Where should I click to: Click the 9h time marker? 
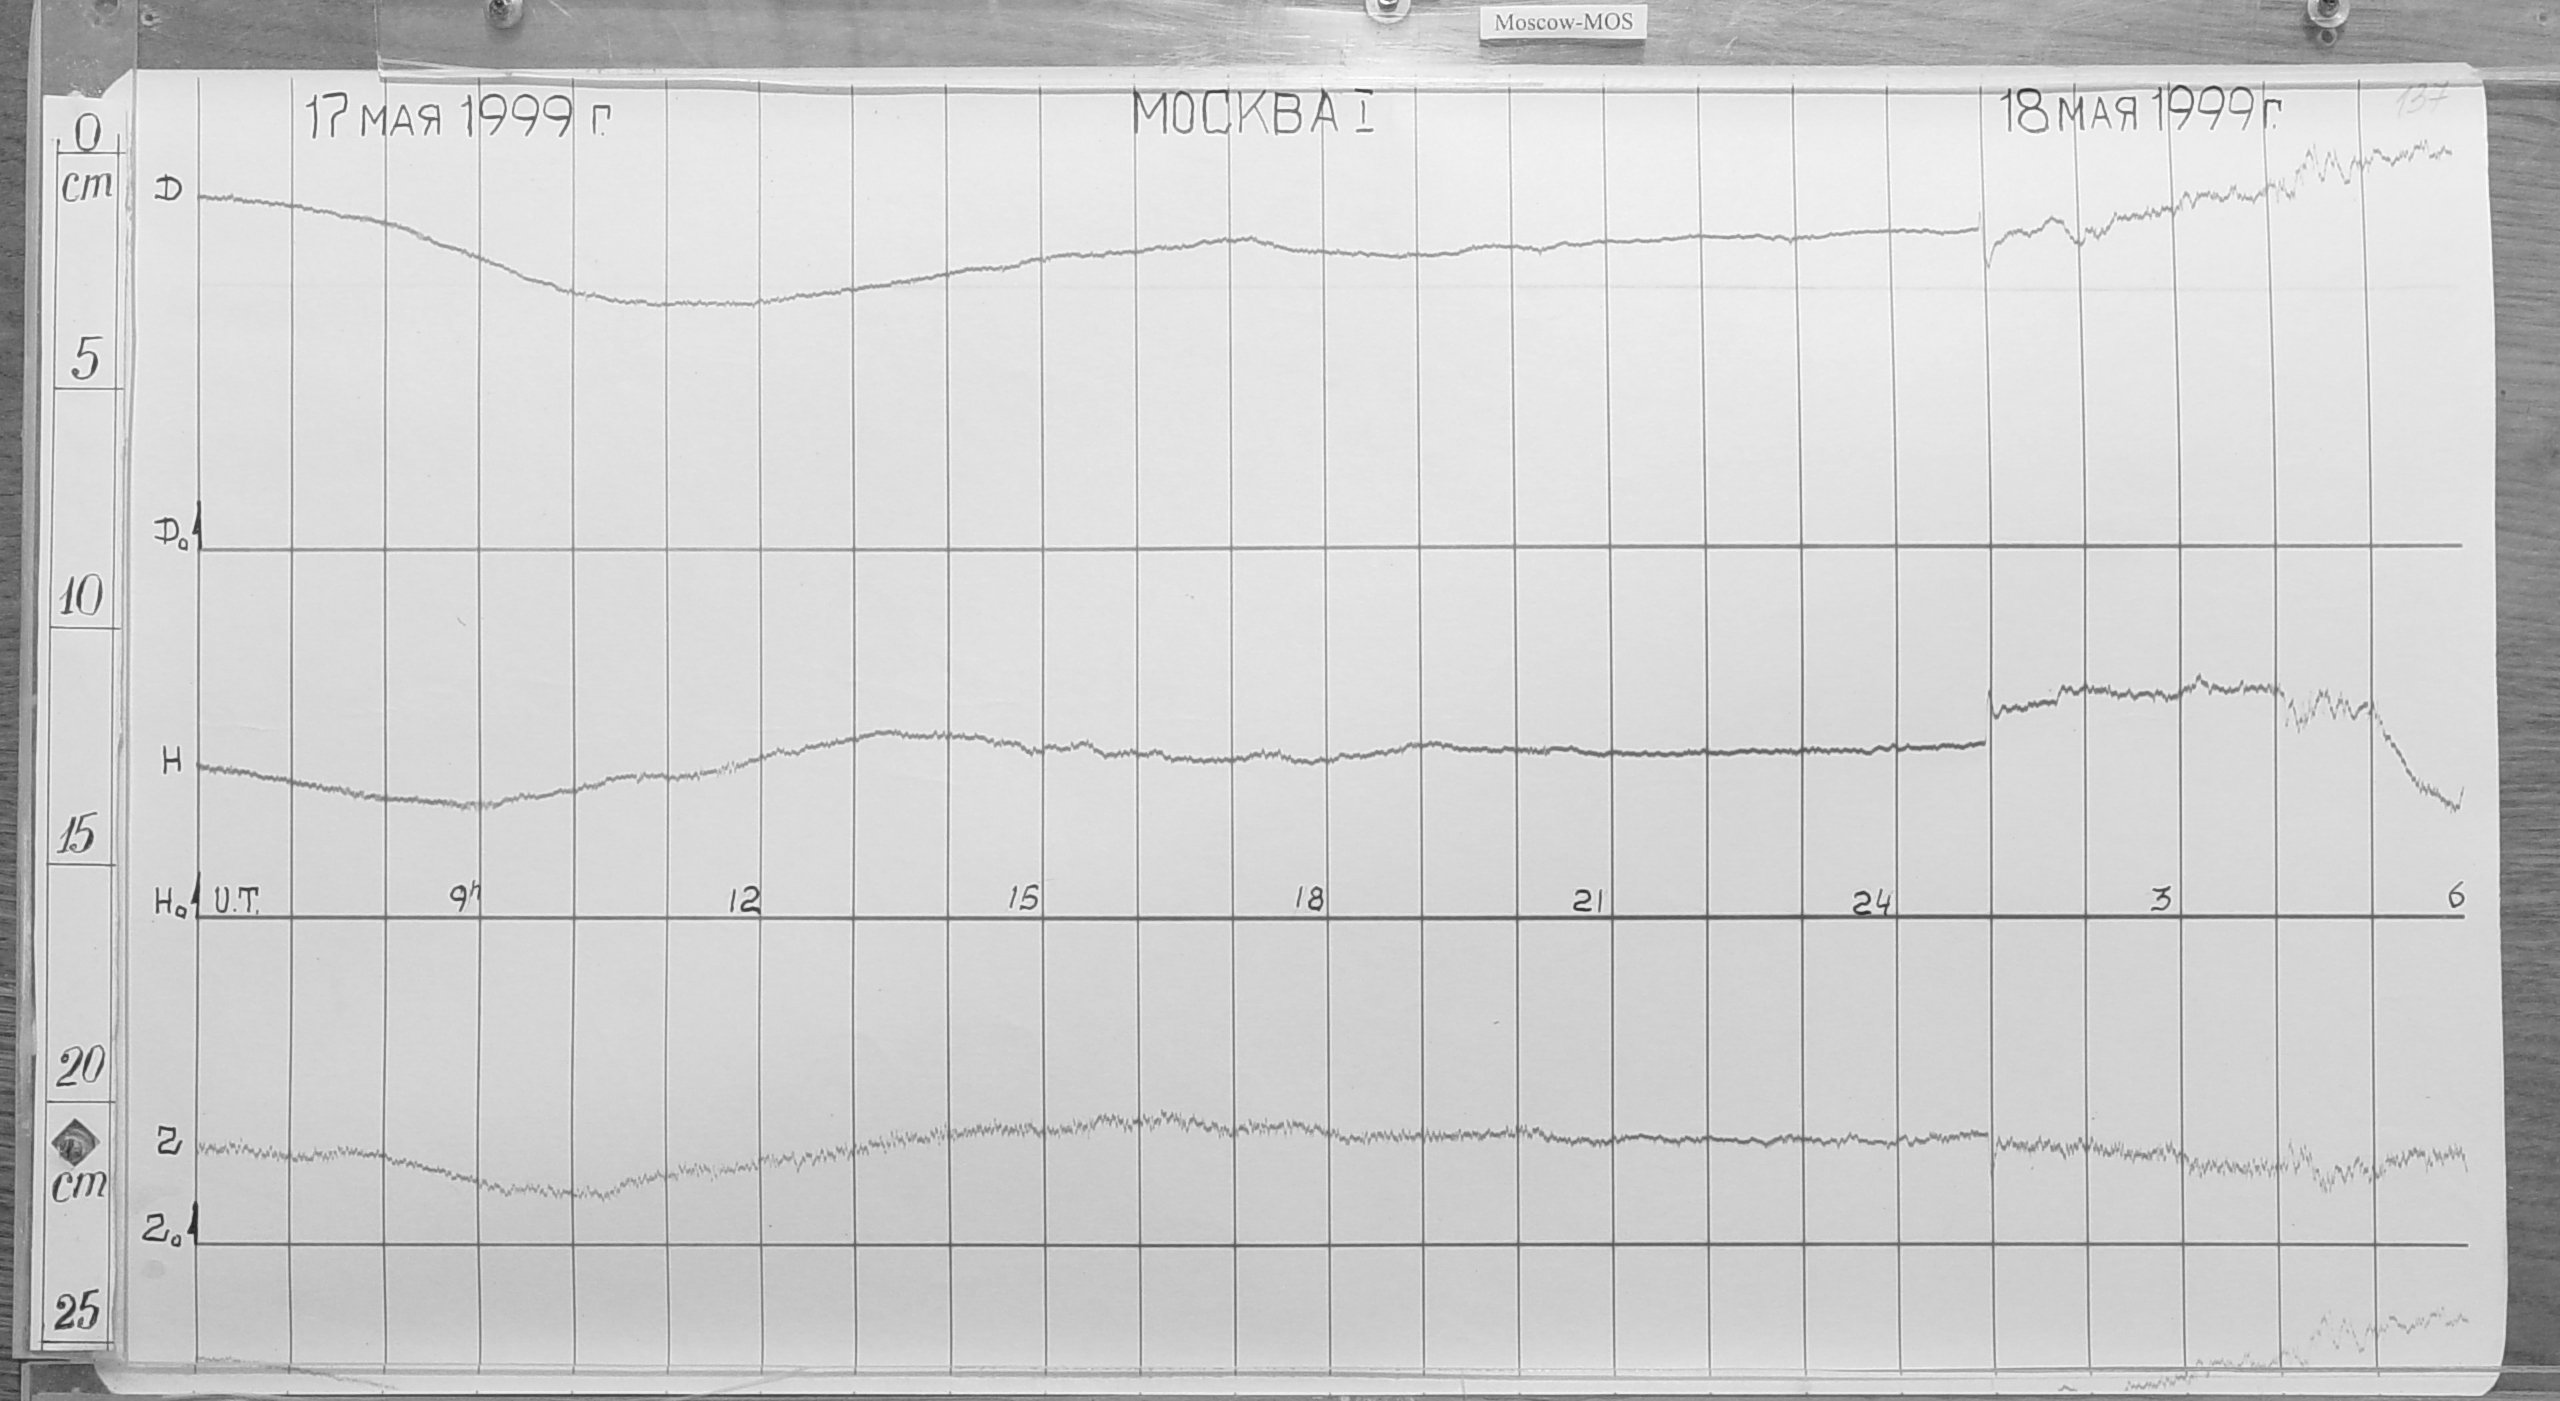[x=465, y=901]
